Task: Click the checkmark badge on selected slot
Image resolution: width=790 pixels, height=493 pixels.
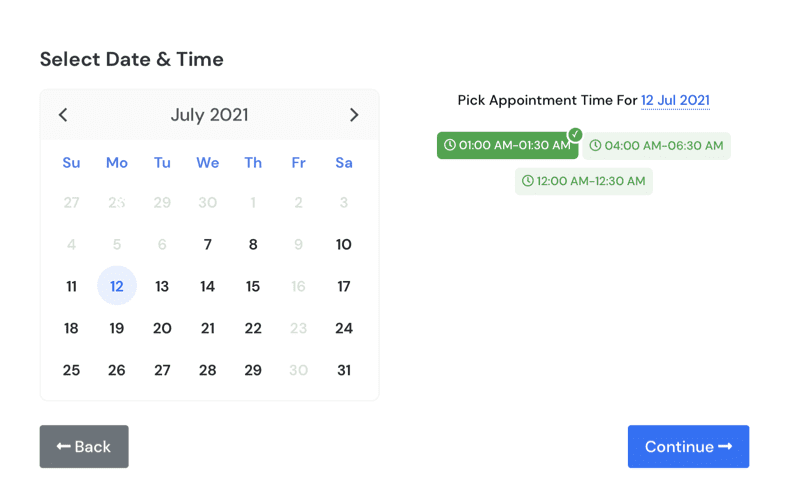Action: [x=575, y=134]
